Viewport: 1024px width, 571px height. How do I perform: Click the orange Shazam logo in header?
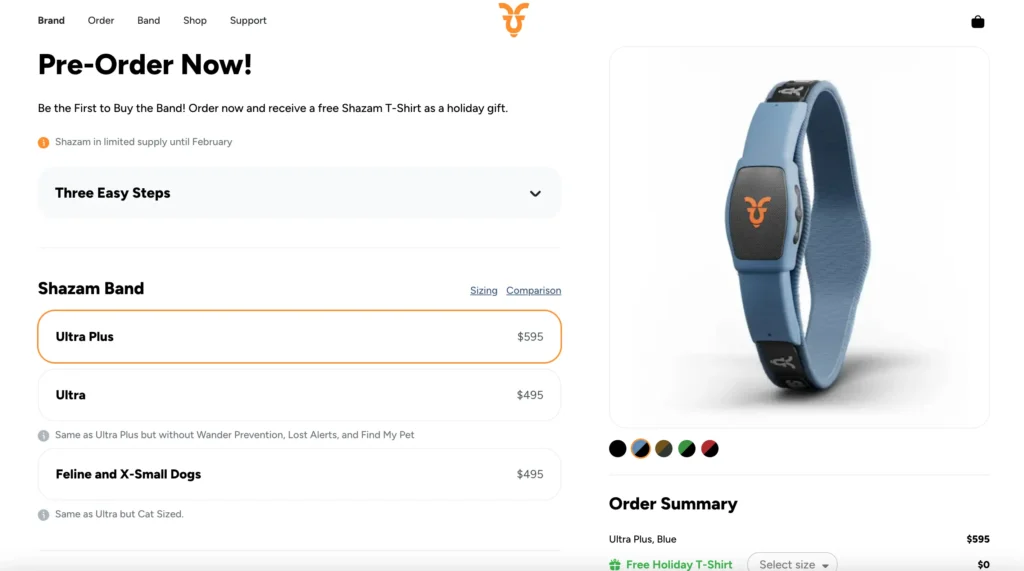(513, 19)
